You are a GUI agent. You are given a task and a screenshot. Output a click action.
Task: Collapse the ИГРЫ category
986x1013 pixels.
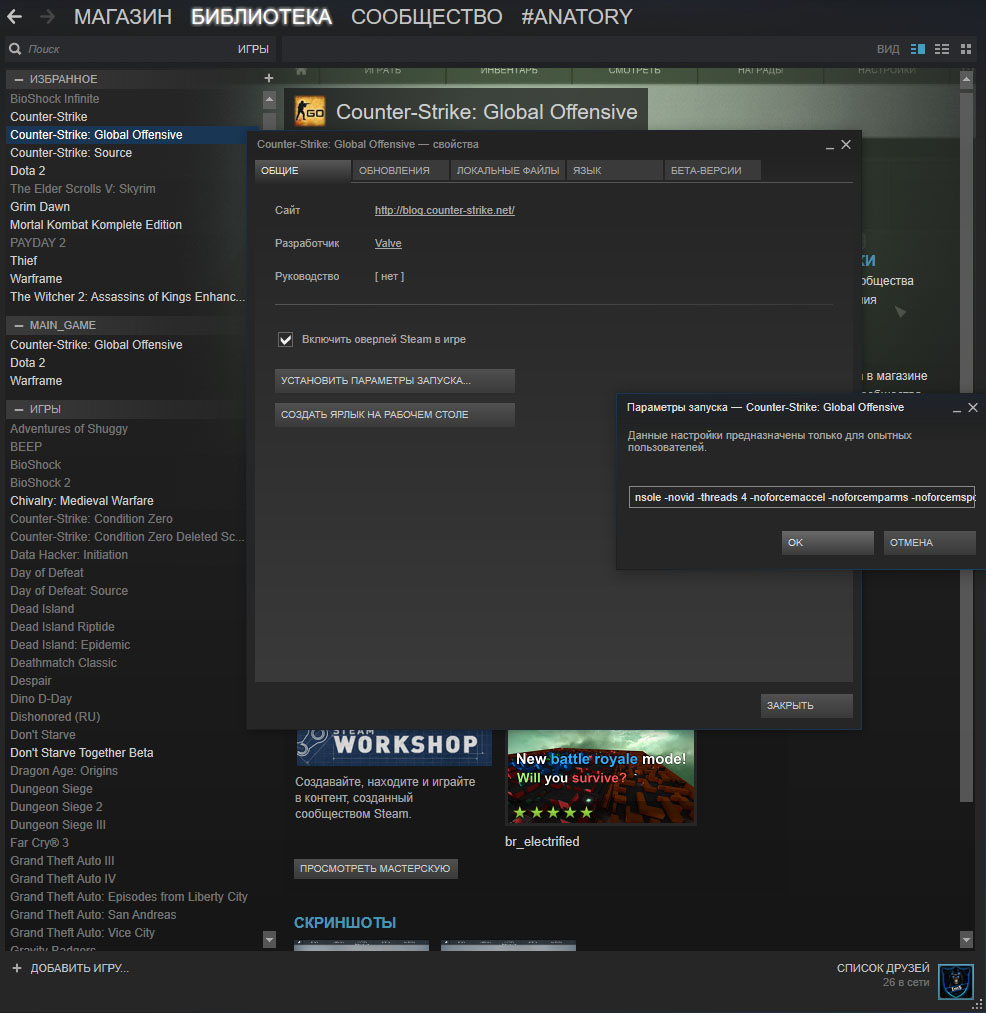pos(19,410)
